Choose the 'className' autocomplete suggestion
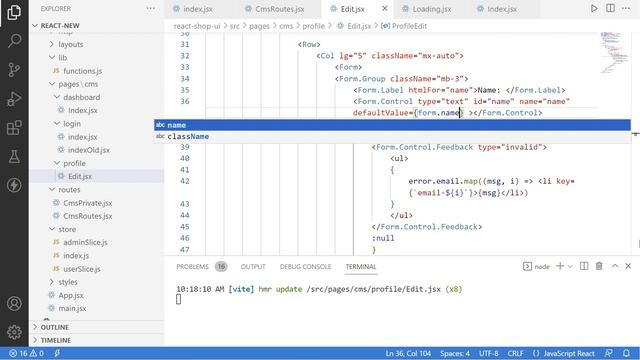640x360 pixels. [392, 136]
